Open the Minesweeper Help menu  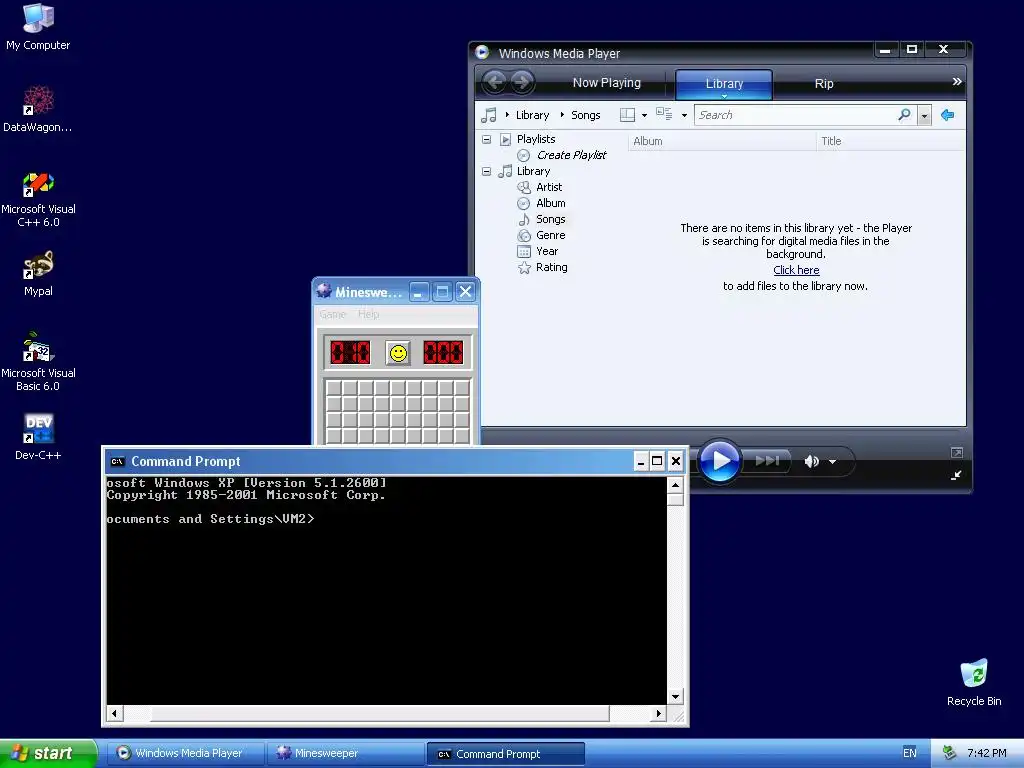(368, 314)
